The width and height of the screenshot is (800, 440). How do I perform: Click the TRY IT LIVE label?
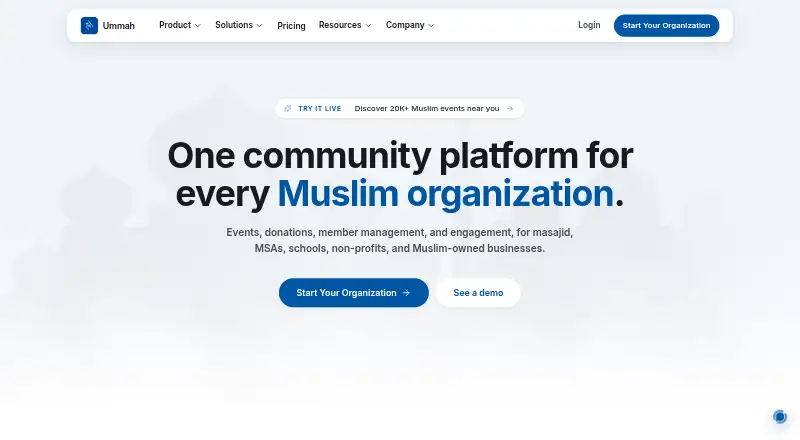(x=319, y=108)
